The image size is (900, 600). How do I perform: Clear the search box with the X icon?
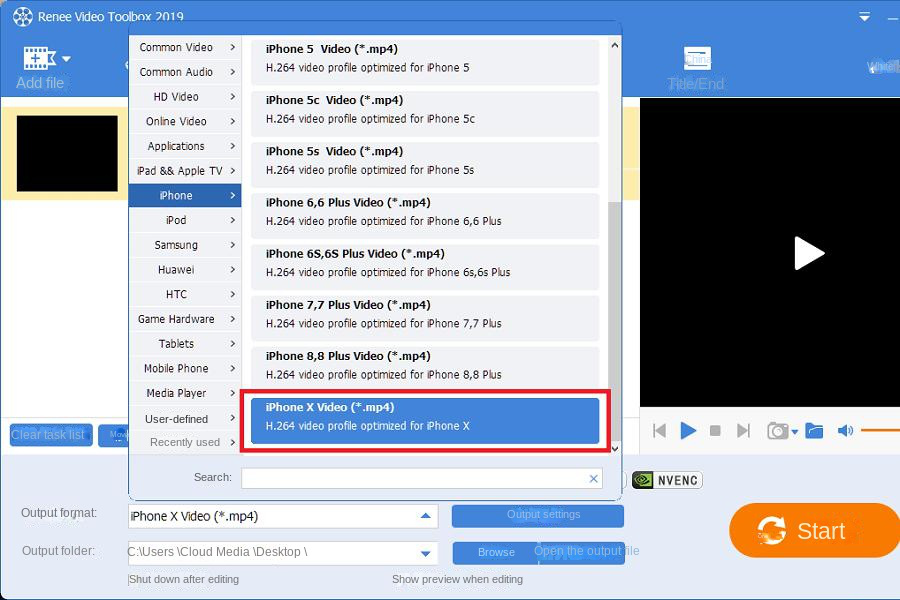point(593,478)
